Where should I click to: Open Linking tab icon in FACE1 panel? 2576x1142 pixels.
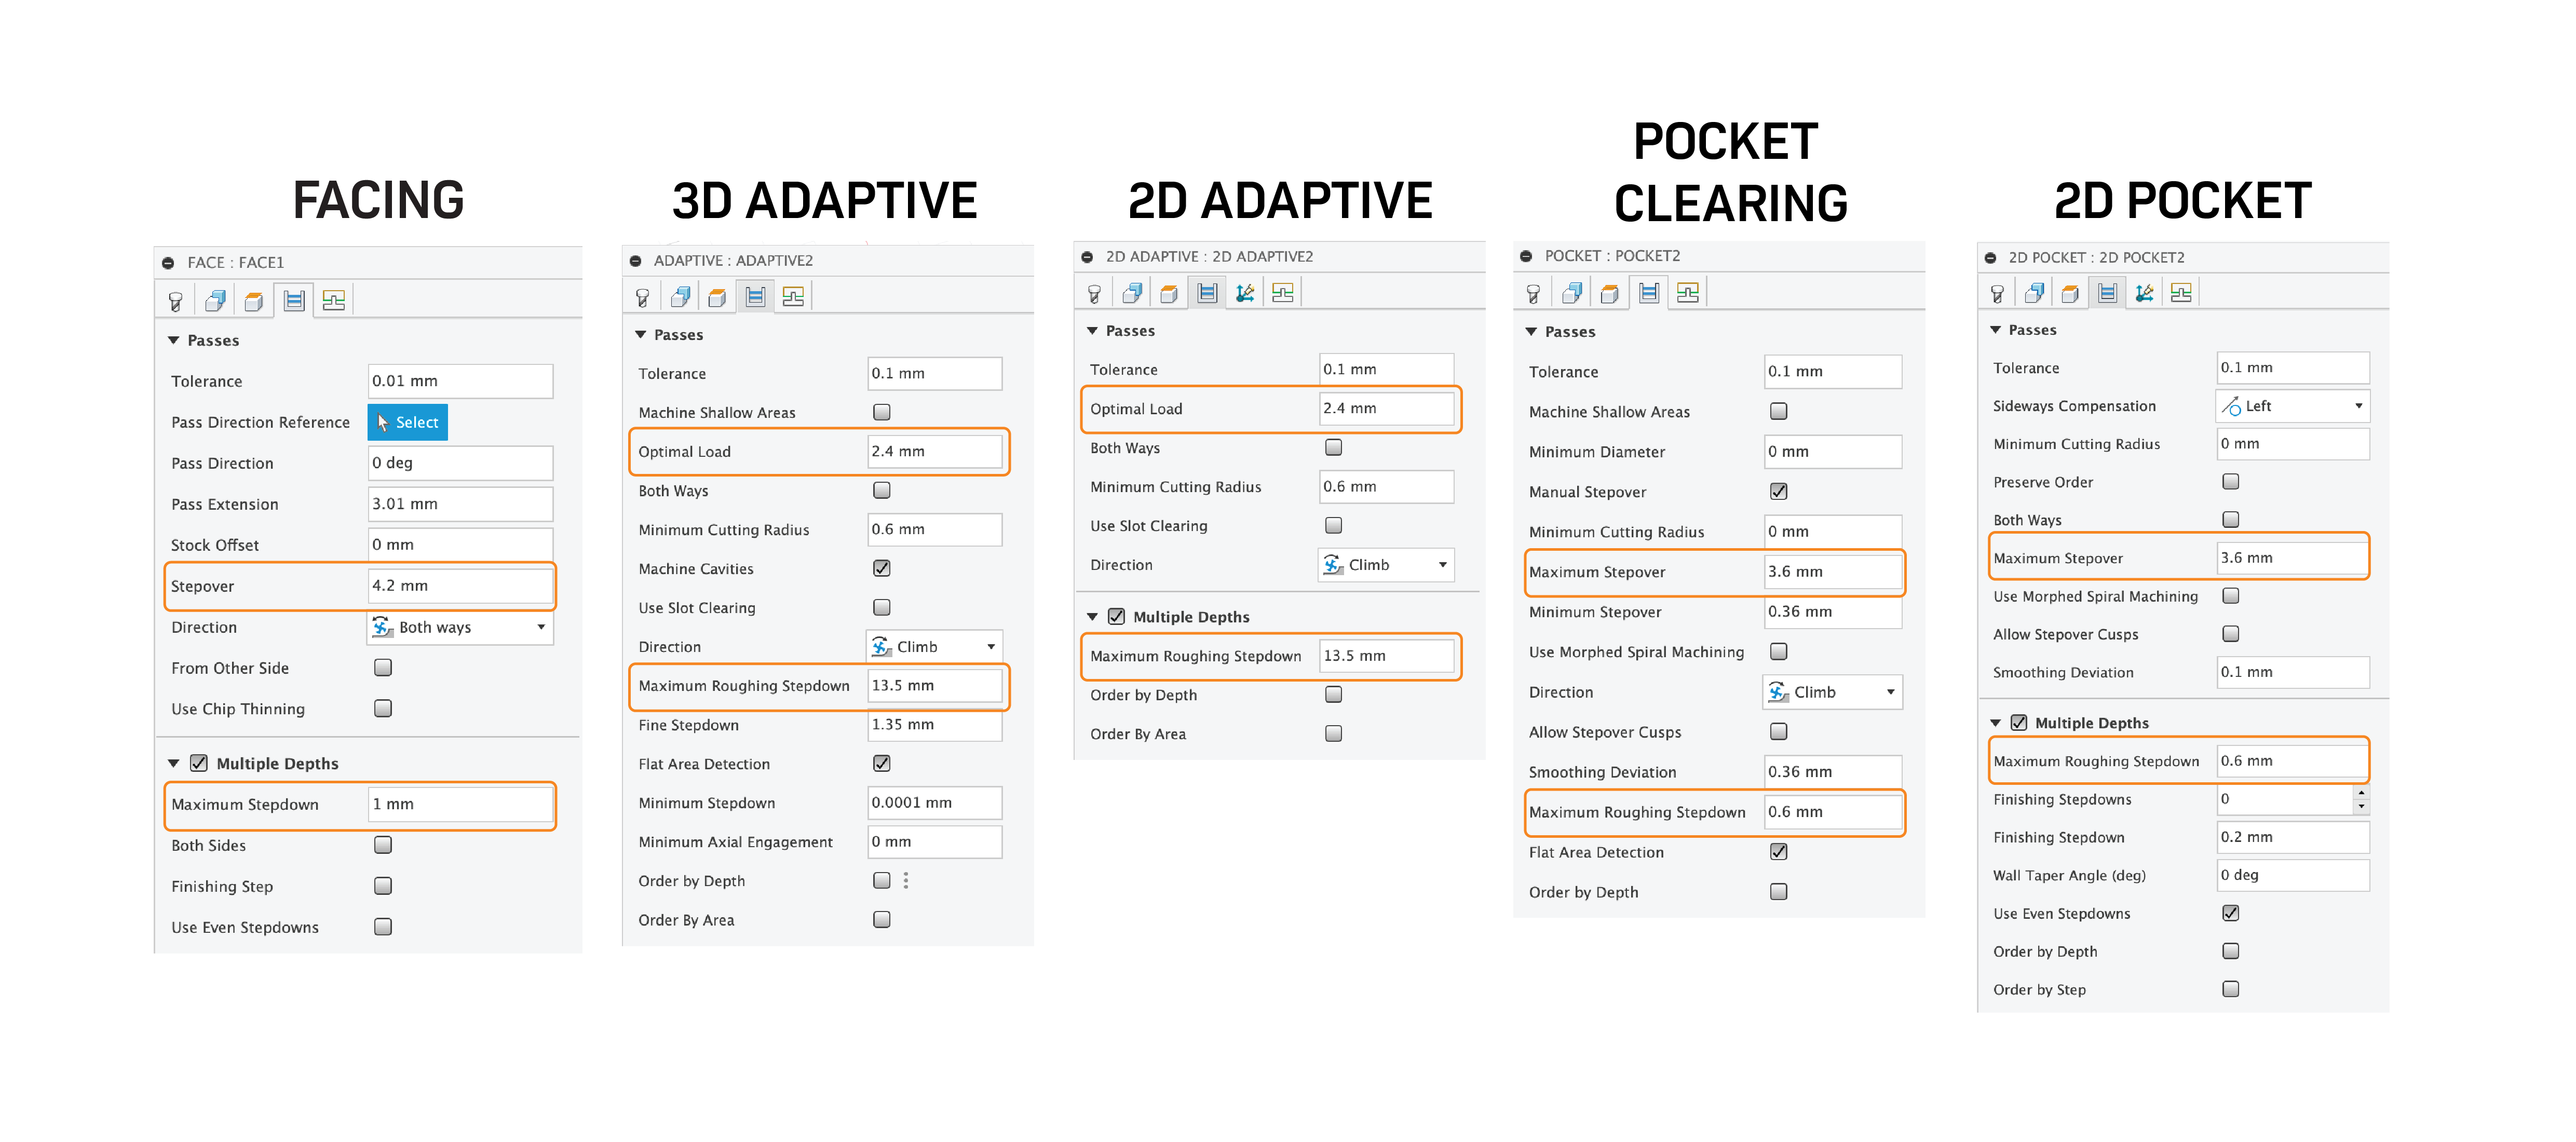[x=333, y=301]
